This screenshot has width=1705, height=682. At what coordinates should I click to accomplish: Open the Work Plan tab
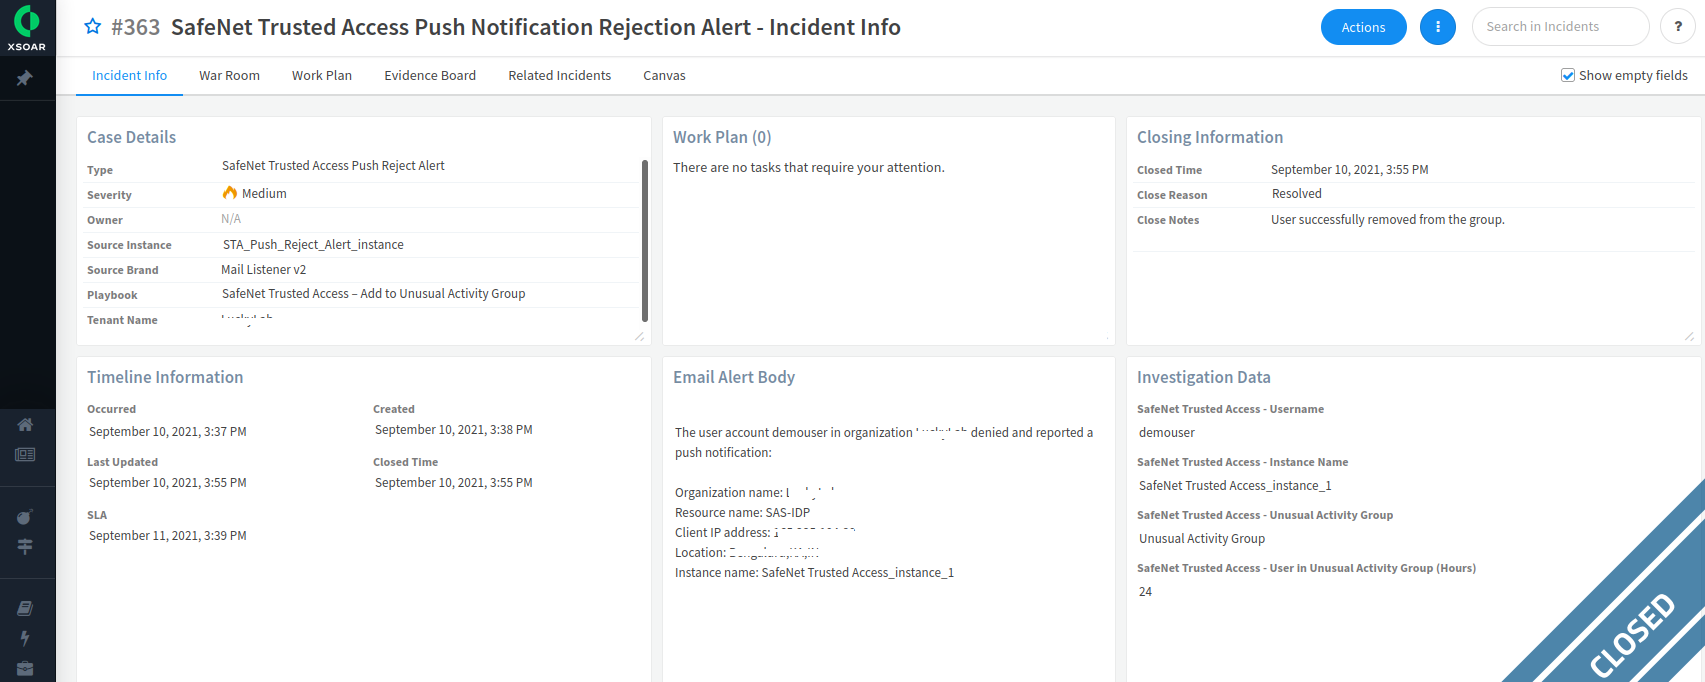322,75
